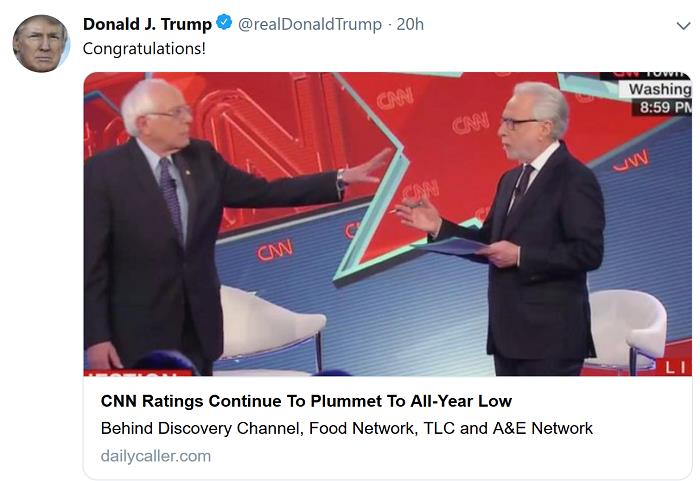
Task: Click the live indicator in image corner
Action: point(677,368)
